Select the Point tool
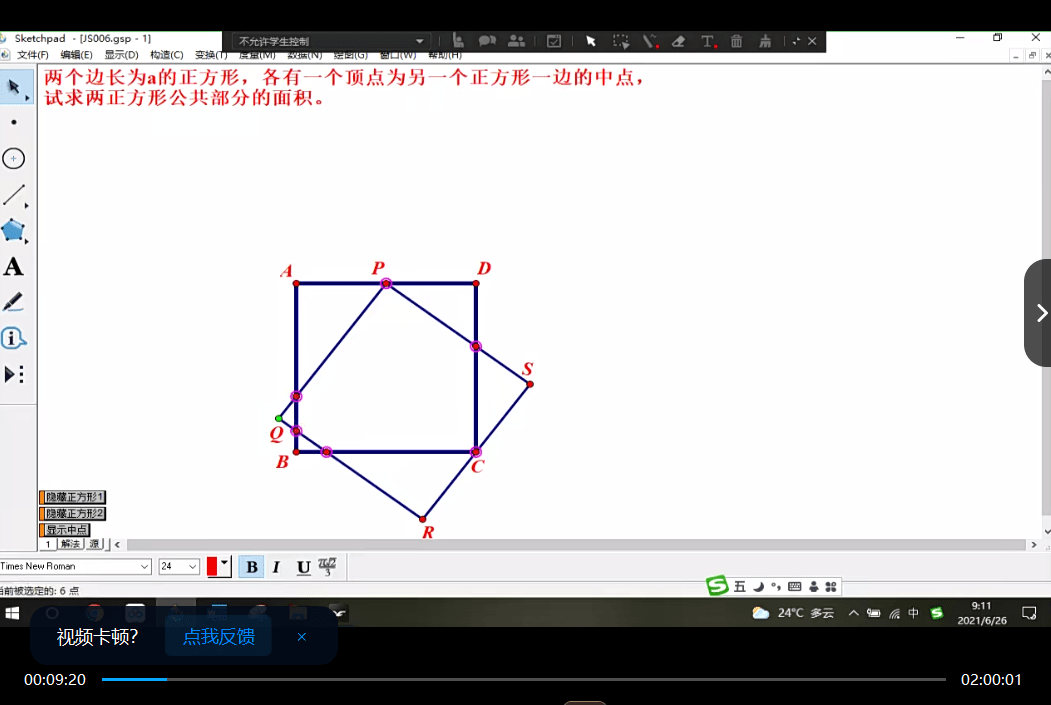The image size is (1051, 705). click(13, 123)
